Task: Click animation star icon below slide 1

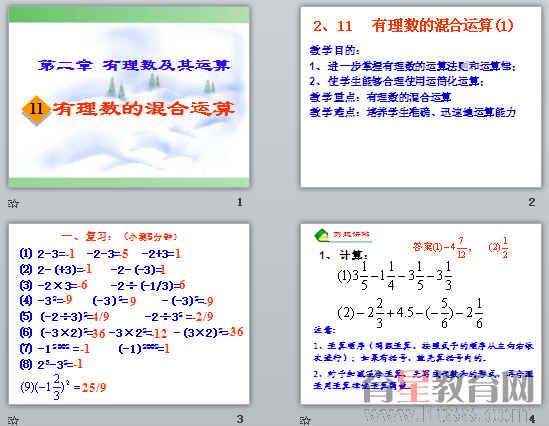Action: click(x=13, y=203)
